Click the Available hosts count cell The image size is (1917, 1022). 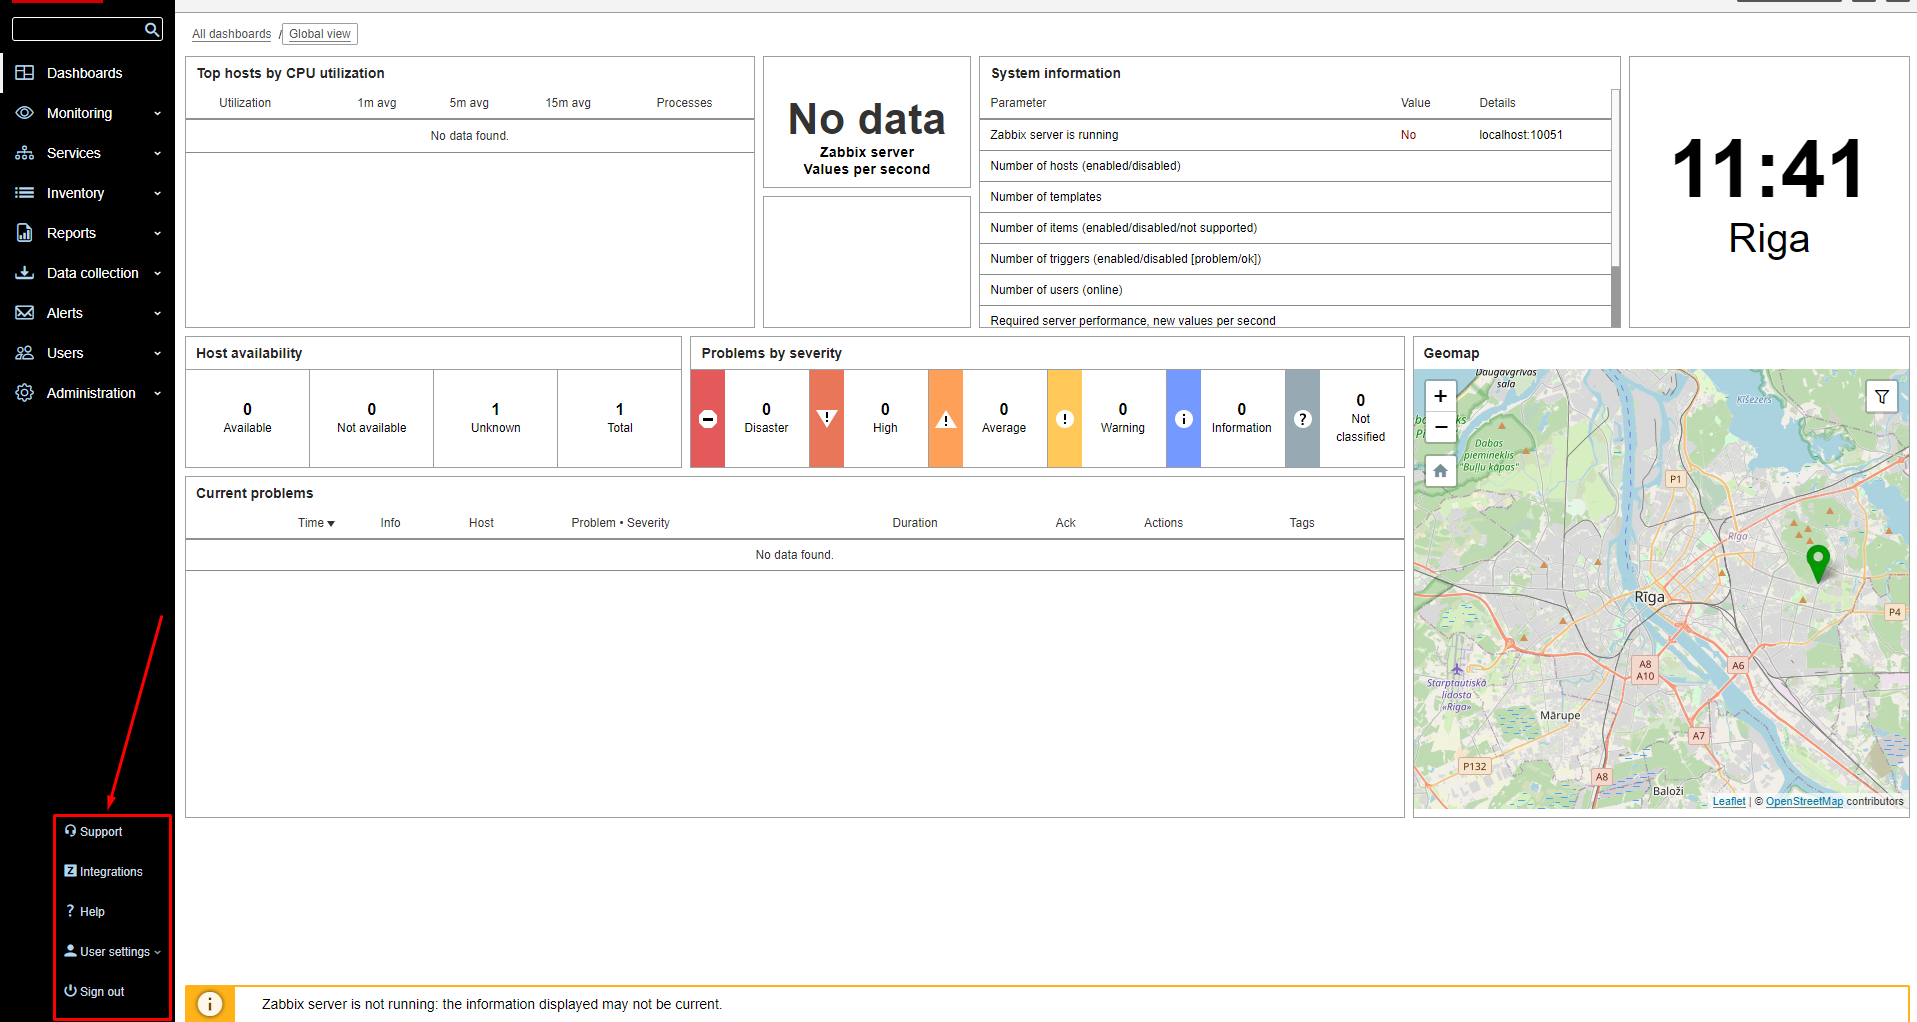(x=247, y=418)
